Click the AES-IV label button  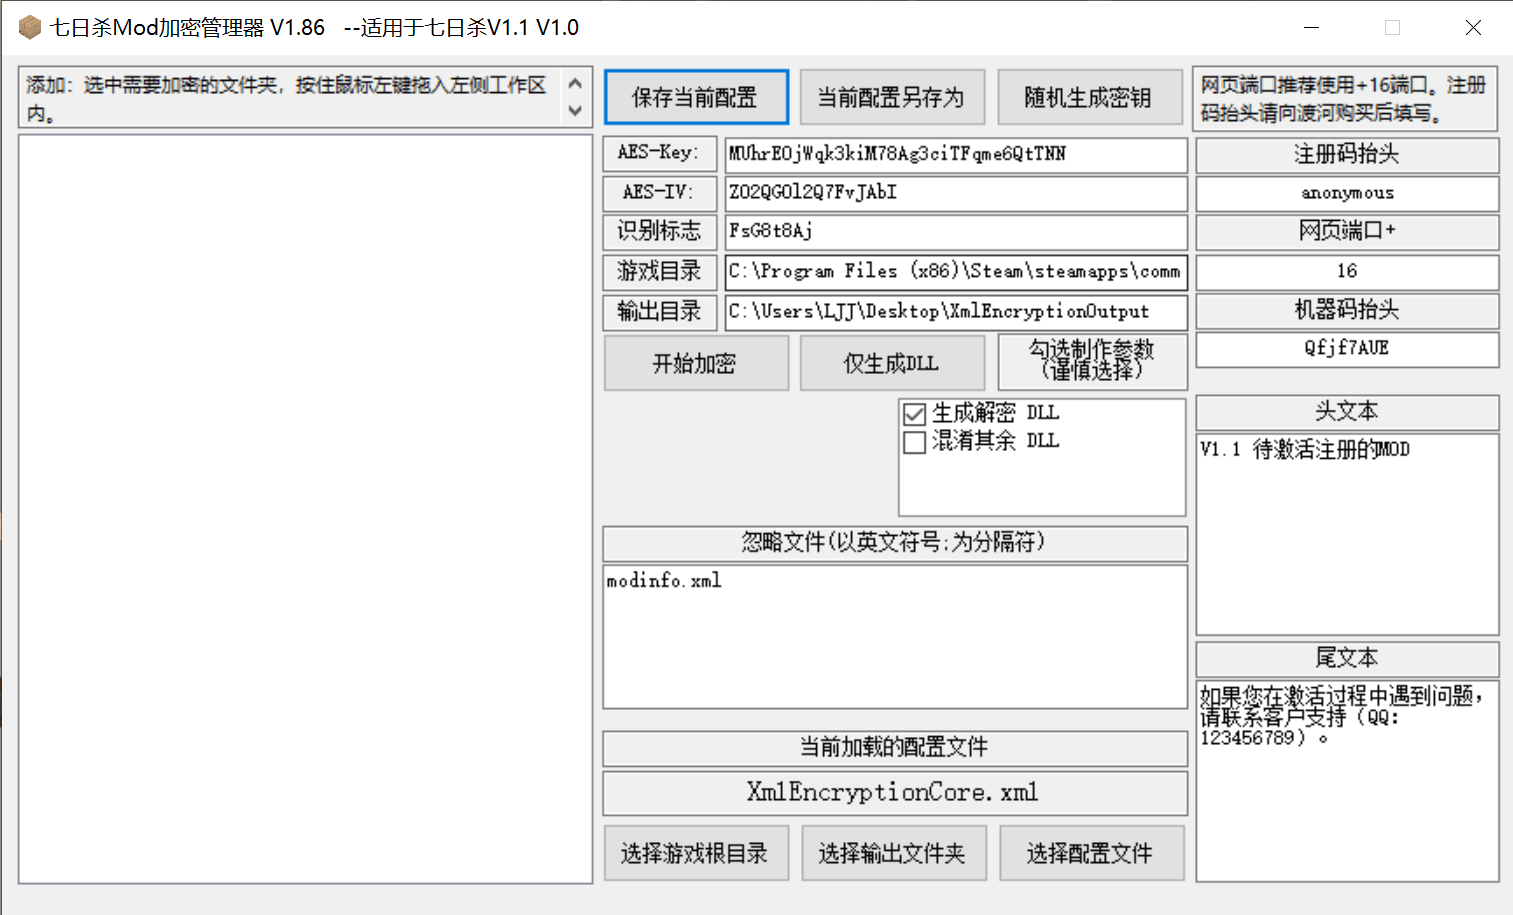[x=660, y=192]
